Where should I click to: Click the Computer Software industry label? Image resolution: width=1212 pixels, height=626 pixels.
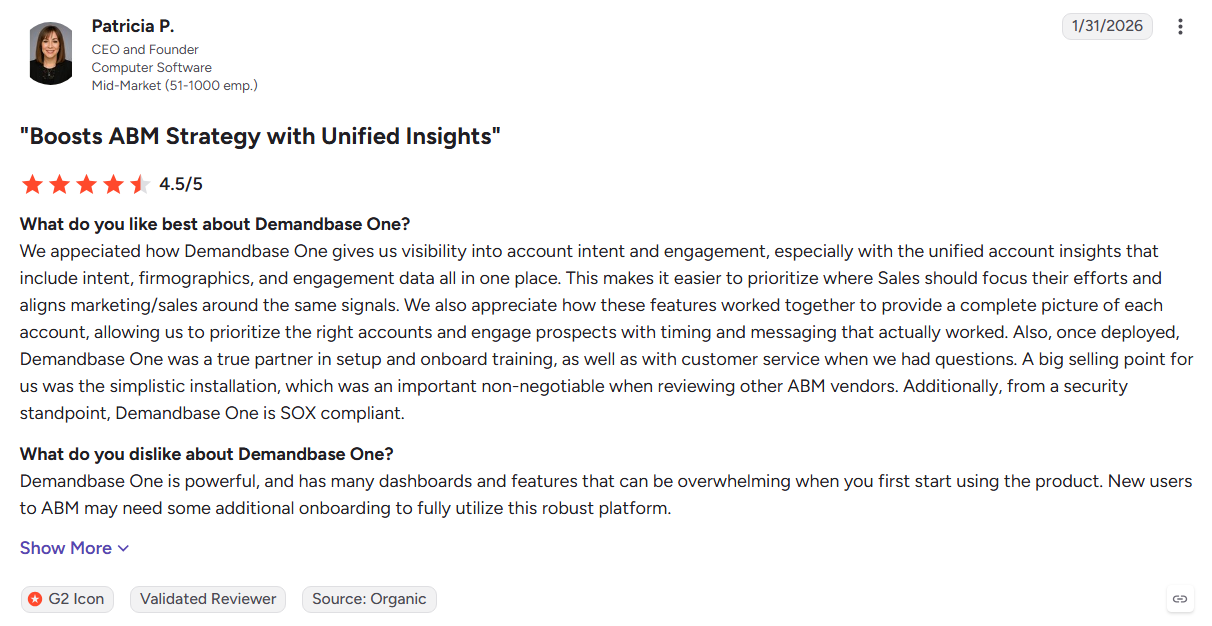click(152, 68)
